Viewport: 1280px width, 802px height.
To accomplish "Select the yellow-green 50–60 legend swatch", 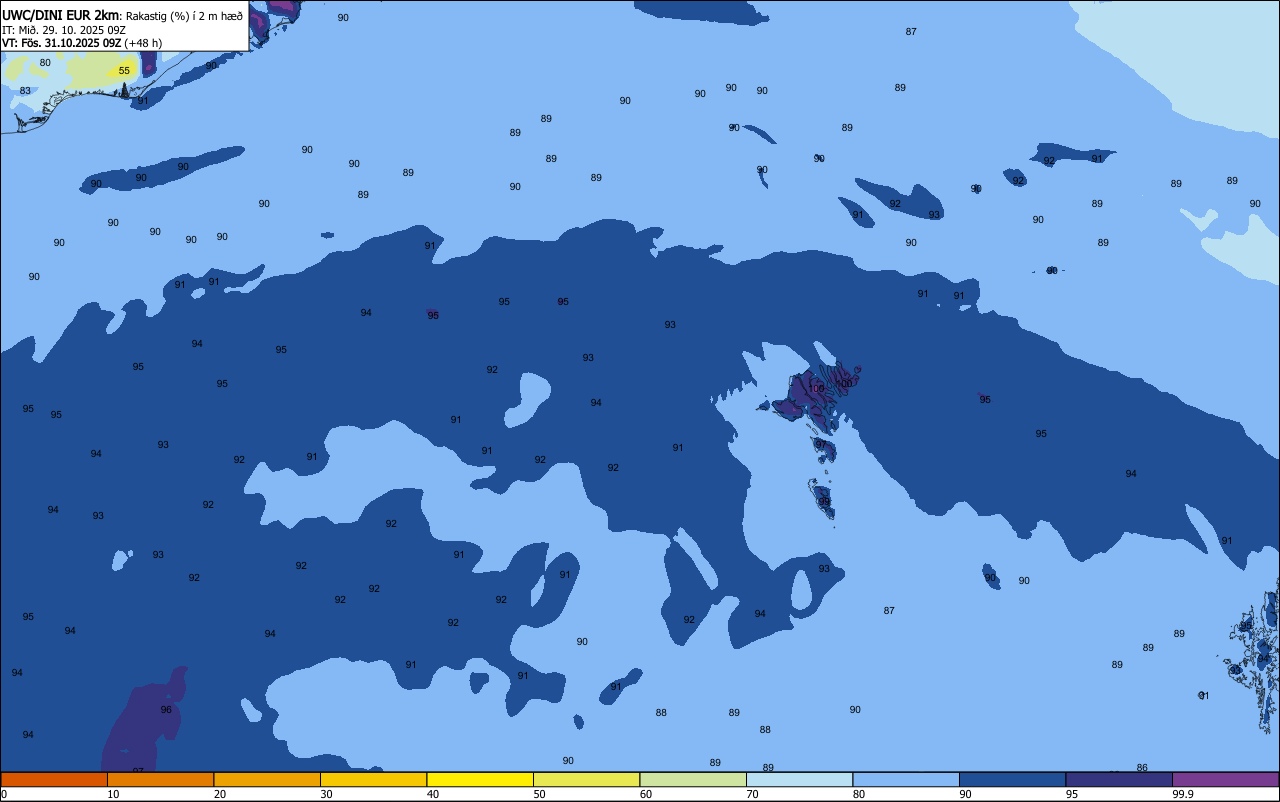I will pyautogui.click(x=586, y=779).
